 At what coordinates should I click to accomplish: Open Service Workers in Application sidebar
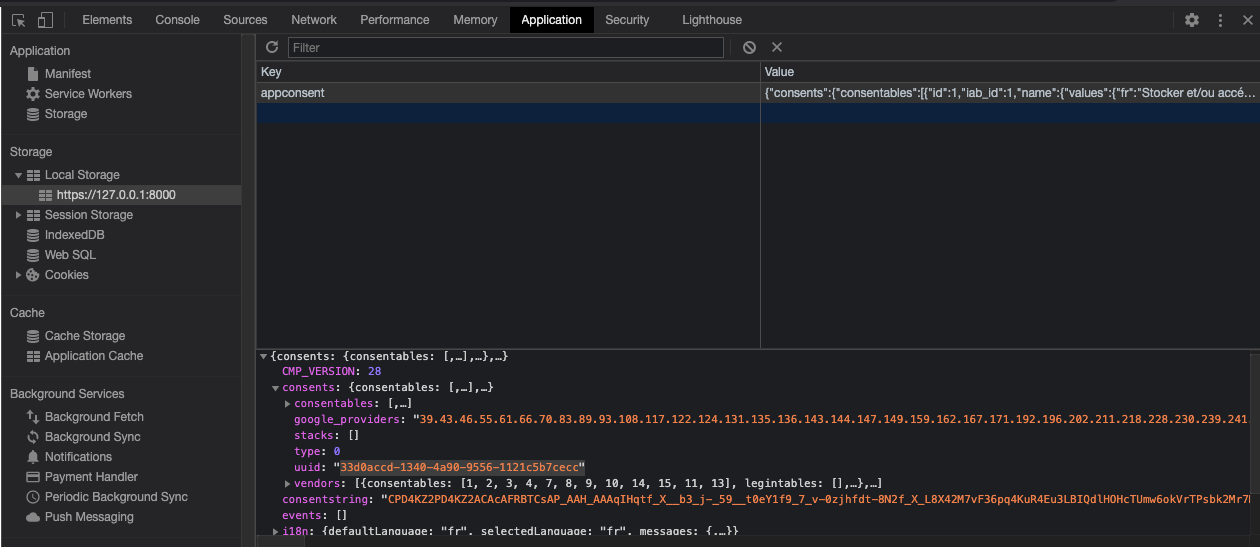point(88,94)
